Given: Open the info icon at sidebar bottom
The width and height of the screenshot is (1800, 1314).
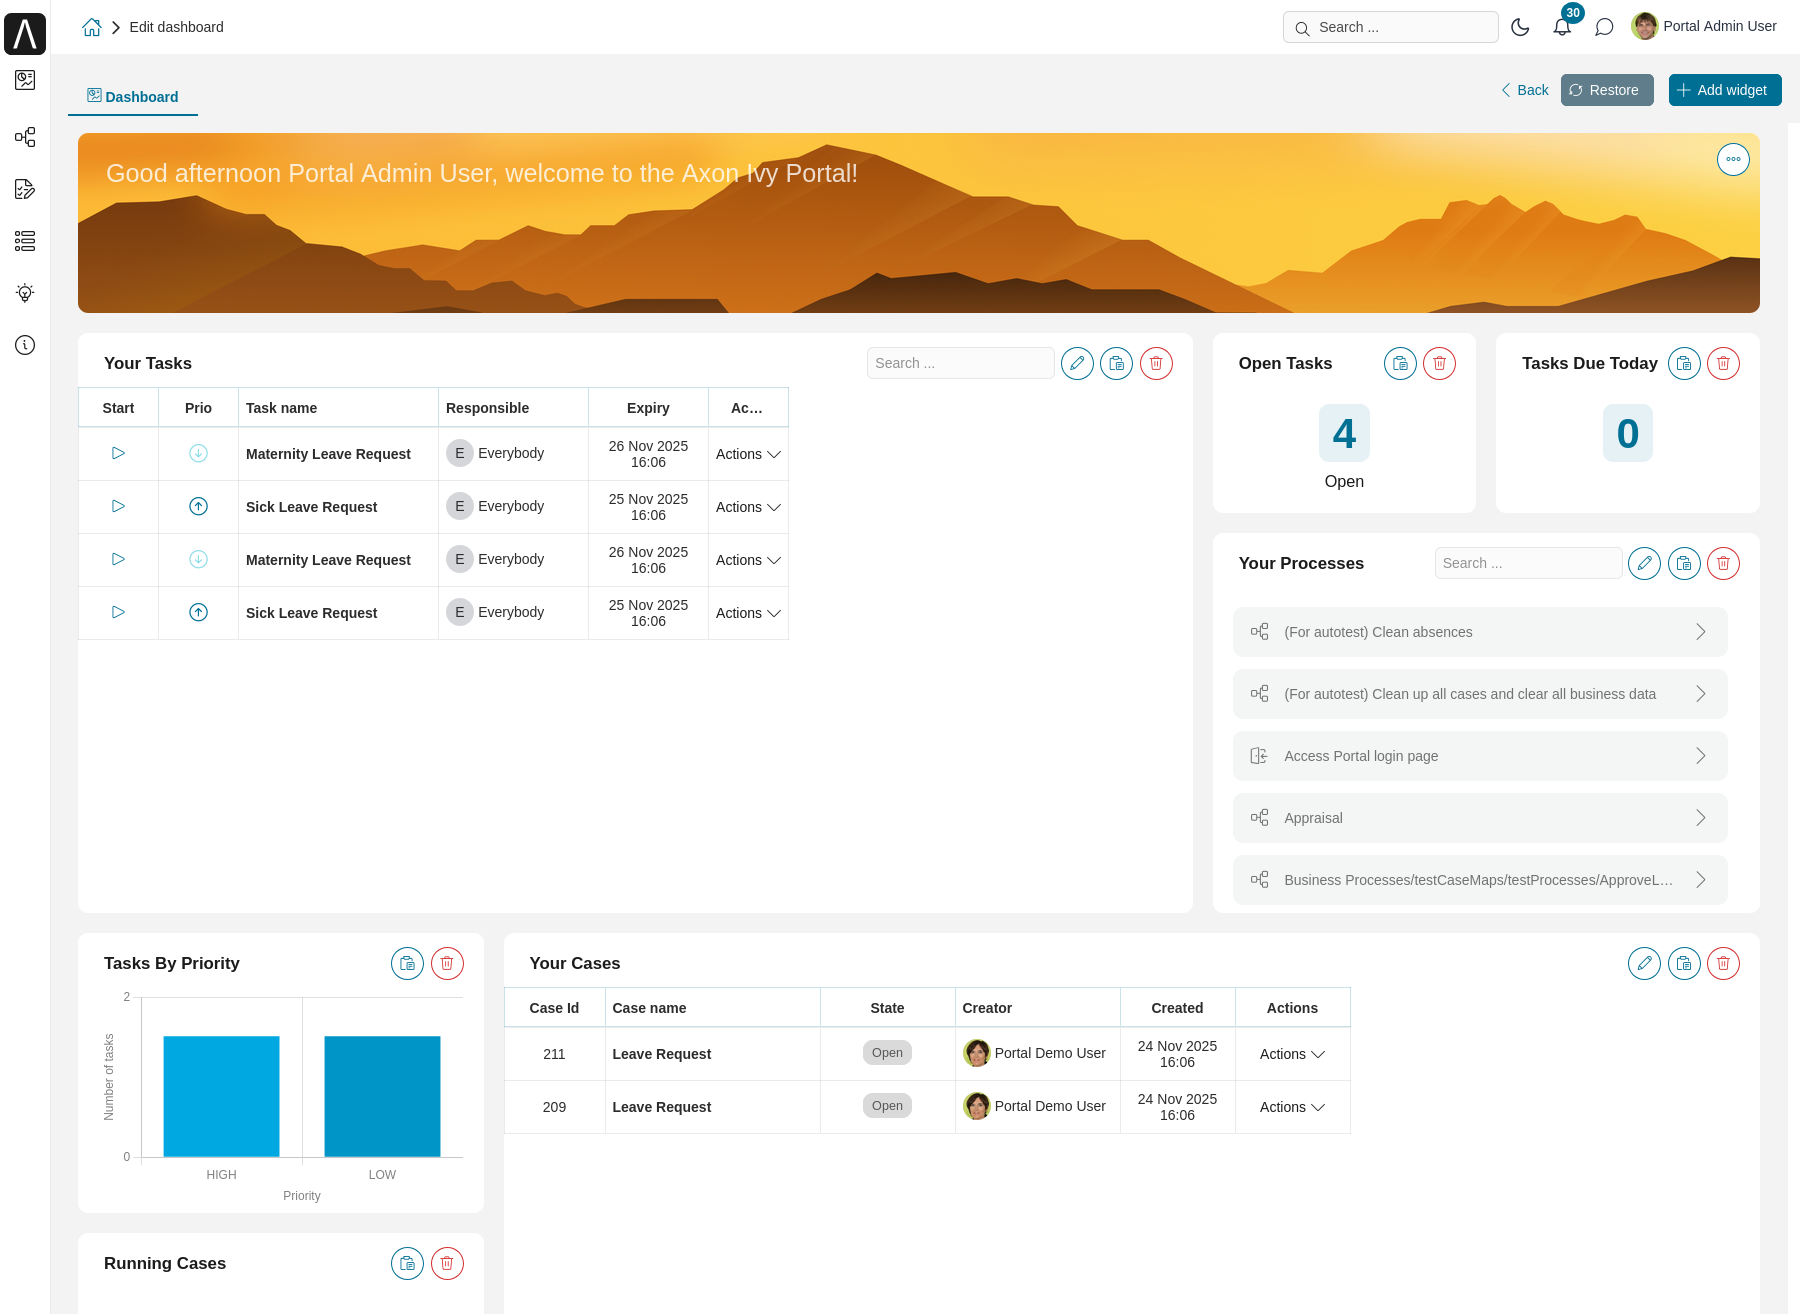Looking at the screenshot, I should tap(25, 345).
